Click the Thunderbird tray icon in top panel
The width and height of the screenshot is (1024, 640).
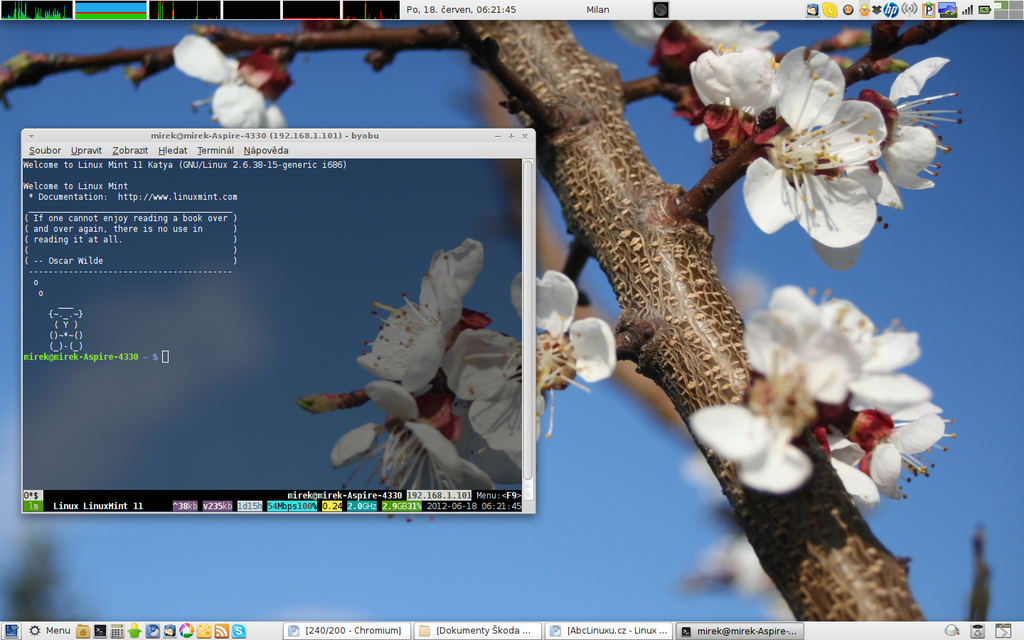pos(812,10)
